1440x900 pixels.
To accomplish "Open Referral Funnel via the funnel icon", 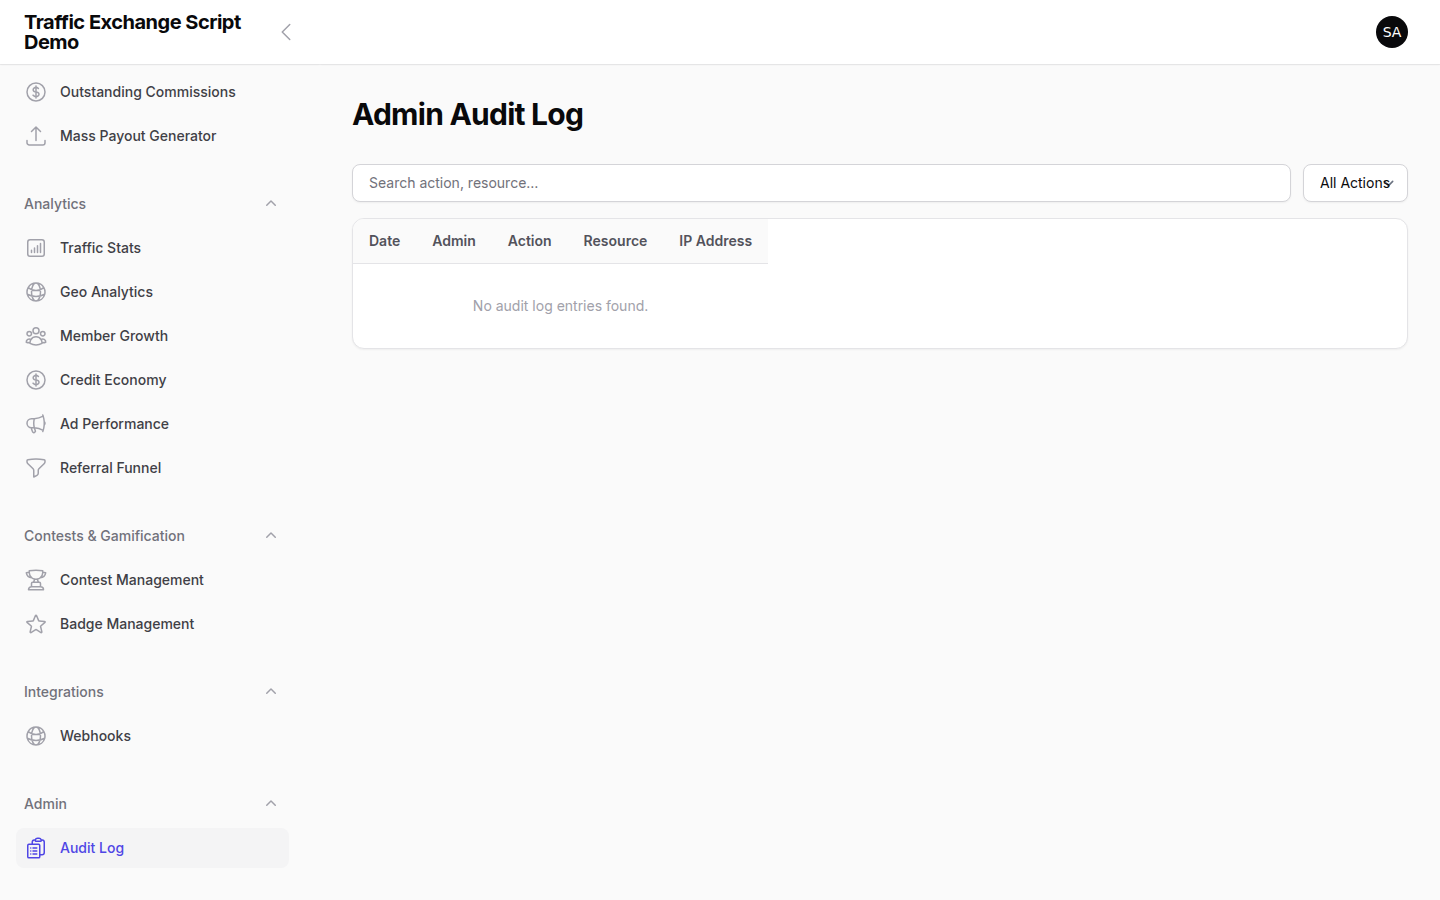I will click(36, 467).
